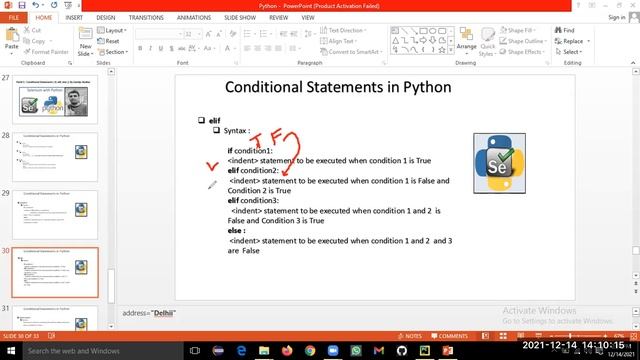The height and width of the screenshot is (360, 640).
Task: Select the oval shape in the gallery
Action: (x=432, y=31)
